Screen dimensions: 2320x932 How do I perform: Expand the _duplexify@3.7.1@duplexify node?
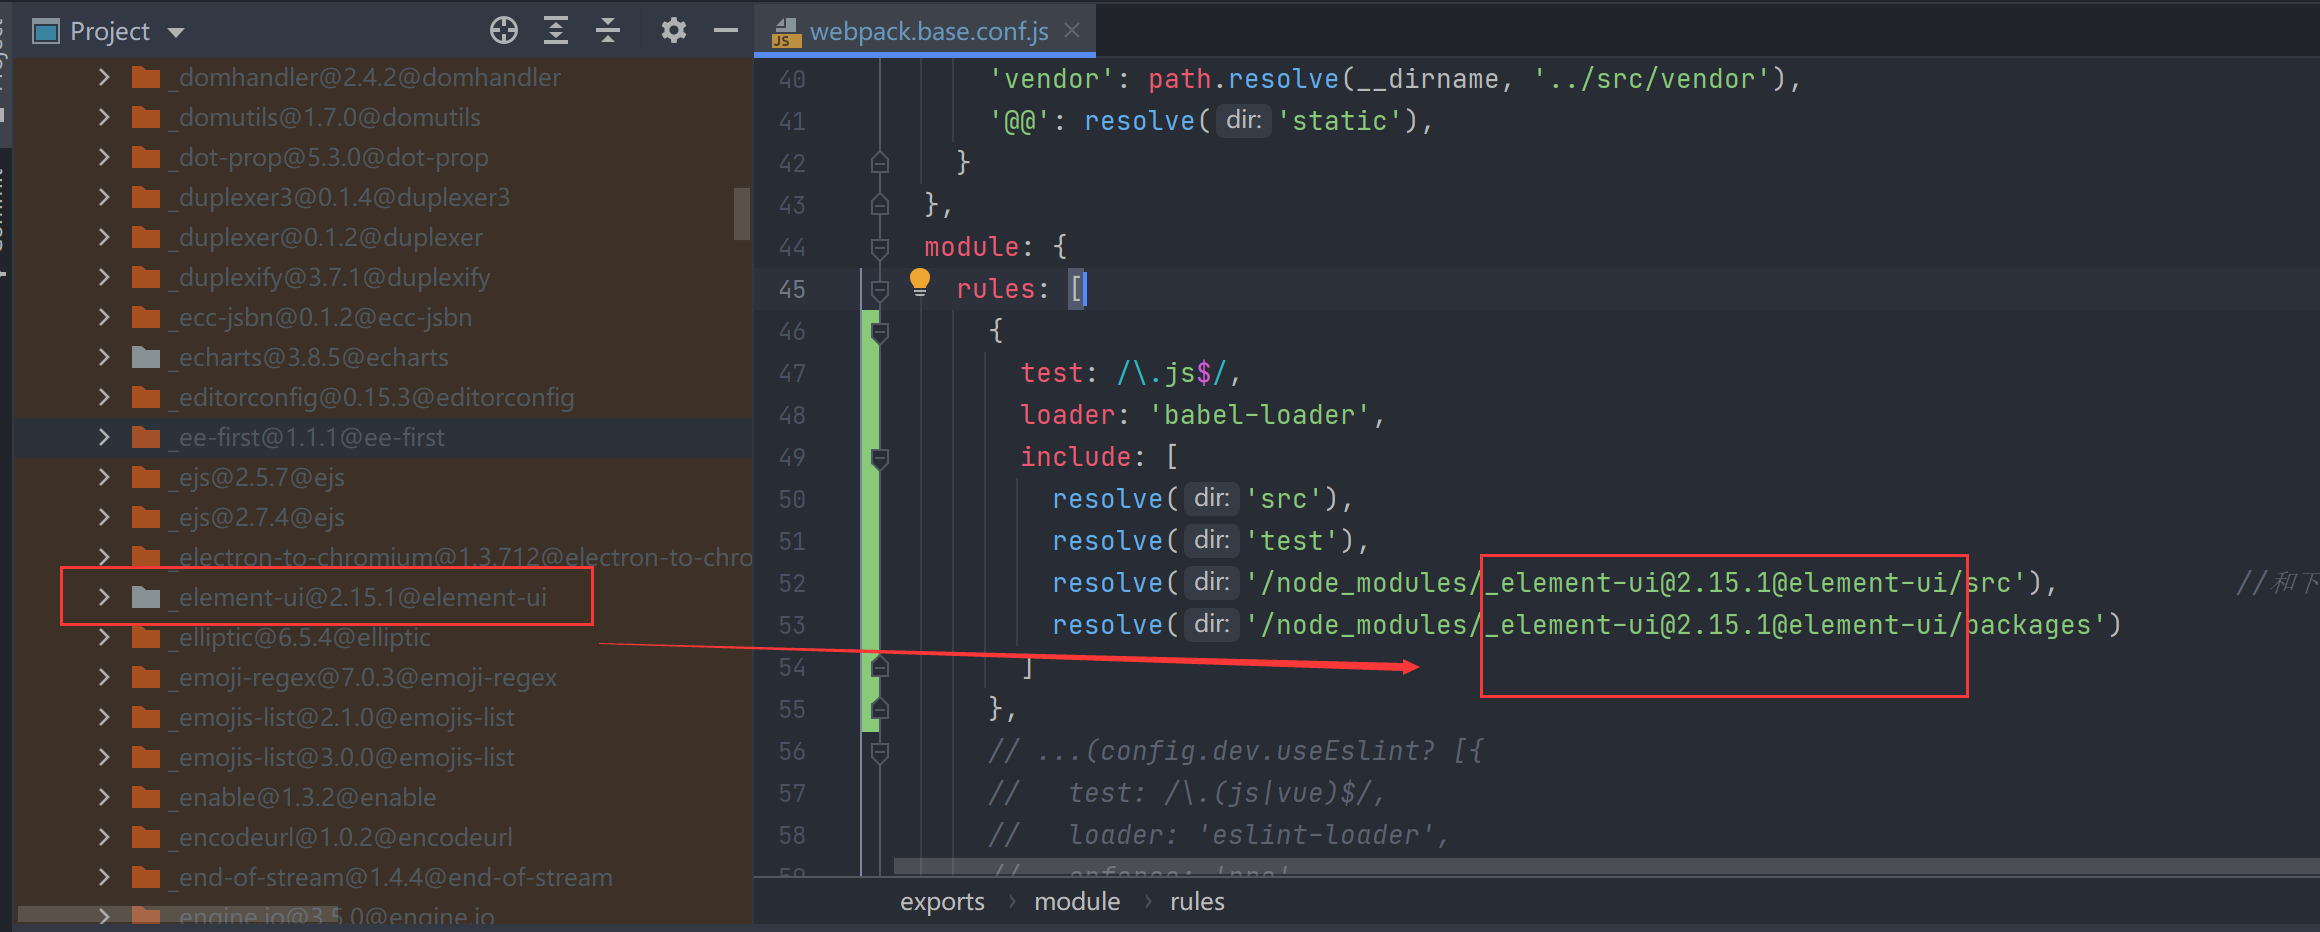tap(103, 277)
